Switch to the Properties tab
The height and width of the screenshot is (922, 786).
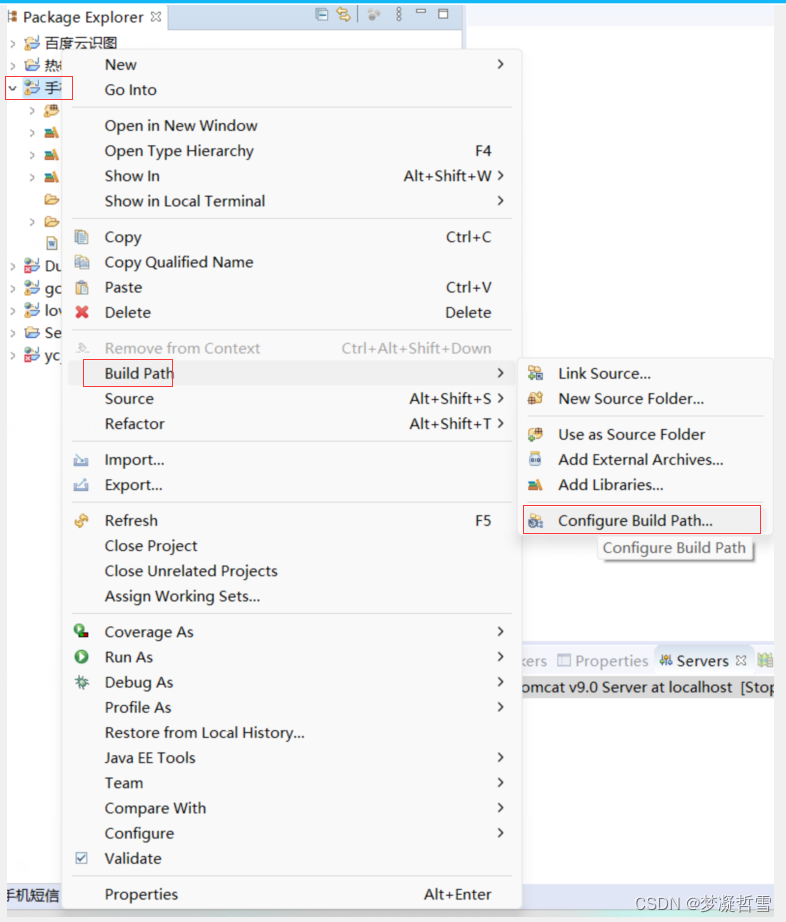pos(603,661)
